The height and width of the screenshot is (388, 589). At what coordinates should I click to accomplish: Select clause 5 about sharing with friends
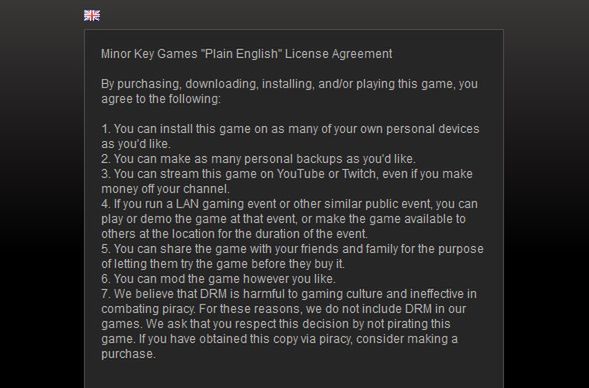pos(292,257)
